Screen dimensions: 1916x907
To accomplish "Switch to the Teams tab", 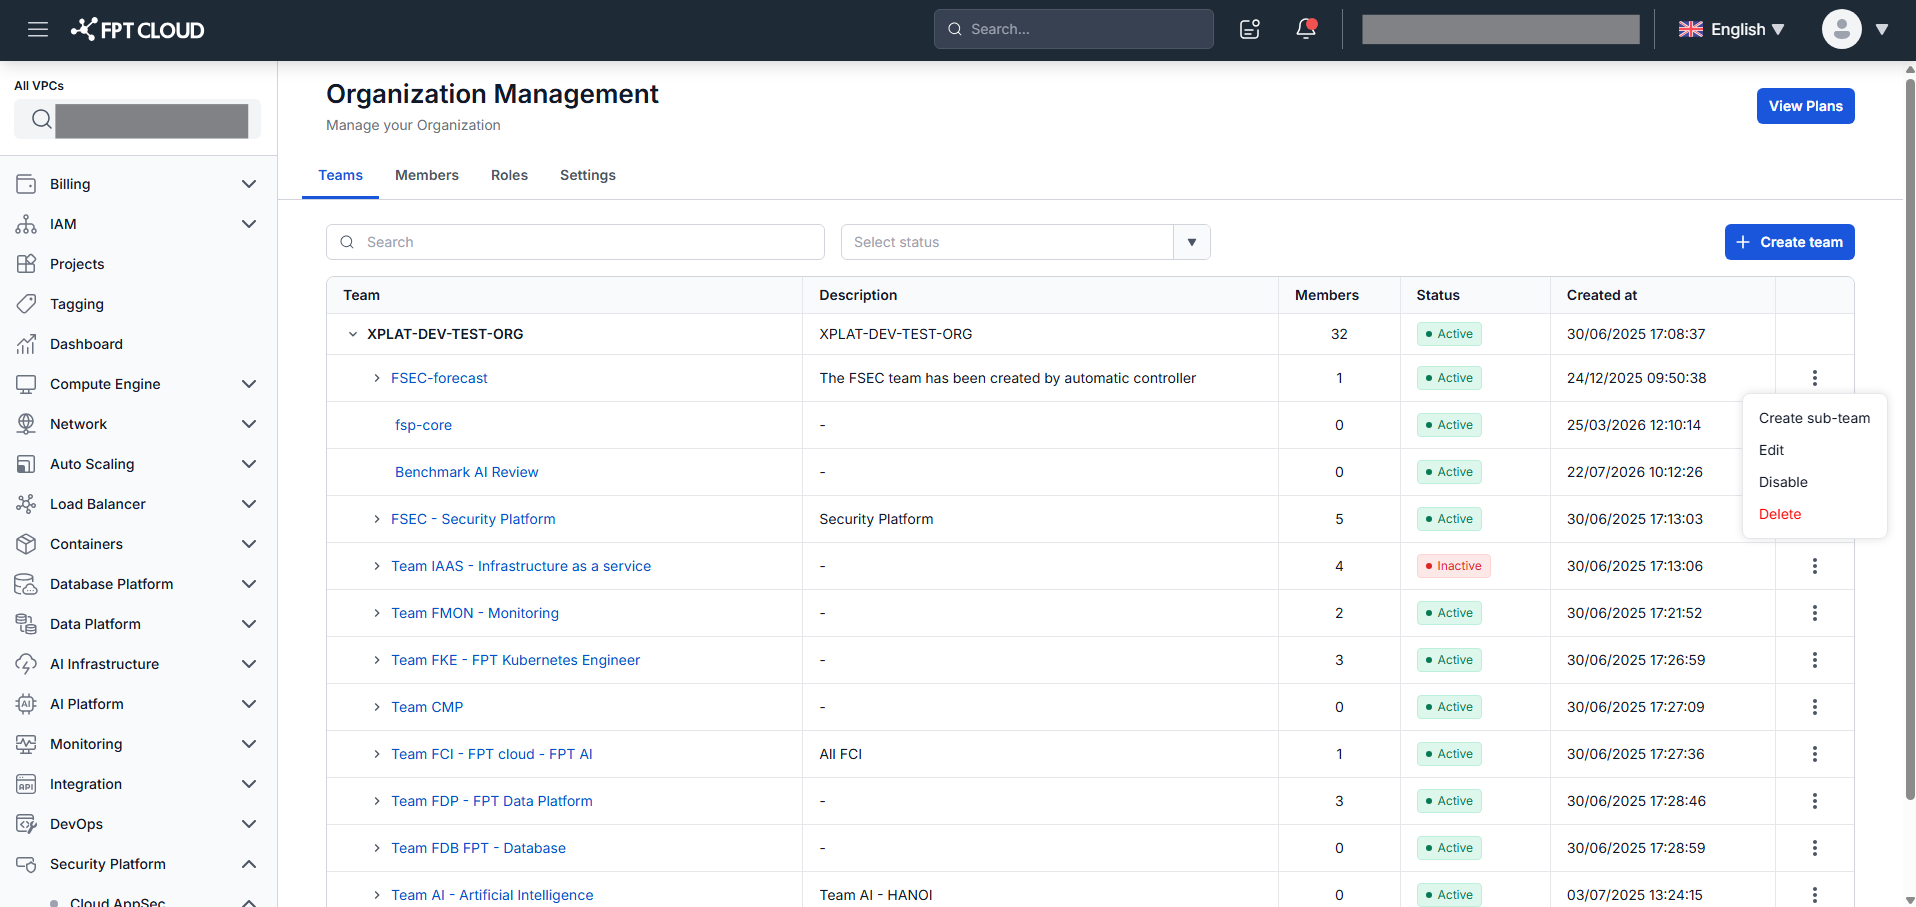I will click(x=340, y=175).
